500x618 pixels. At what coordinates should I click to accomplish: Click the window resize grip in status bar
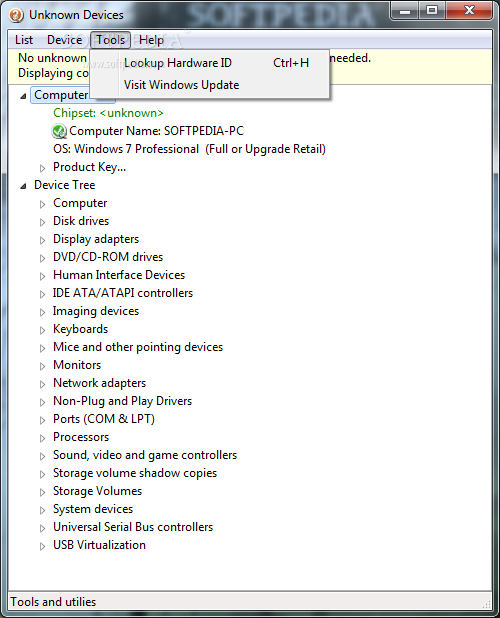[487, 604]
